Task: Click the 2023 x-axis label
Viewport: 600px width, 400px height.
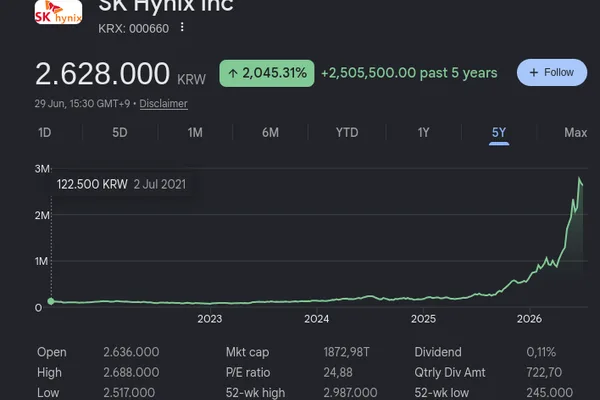Action: 210,318
